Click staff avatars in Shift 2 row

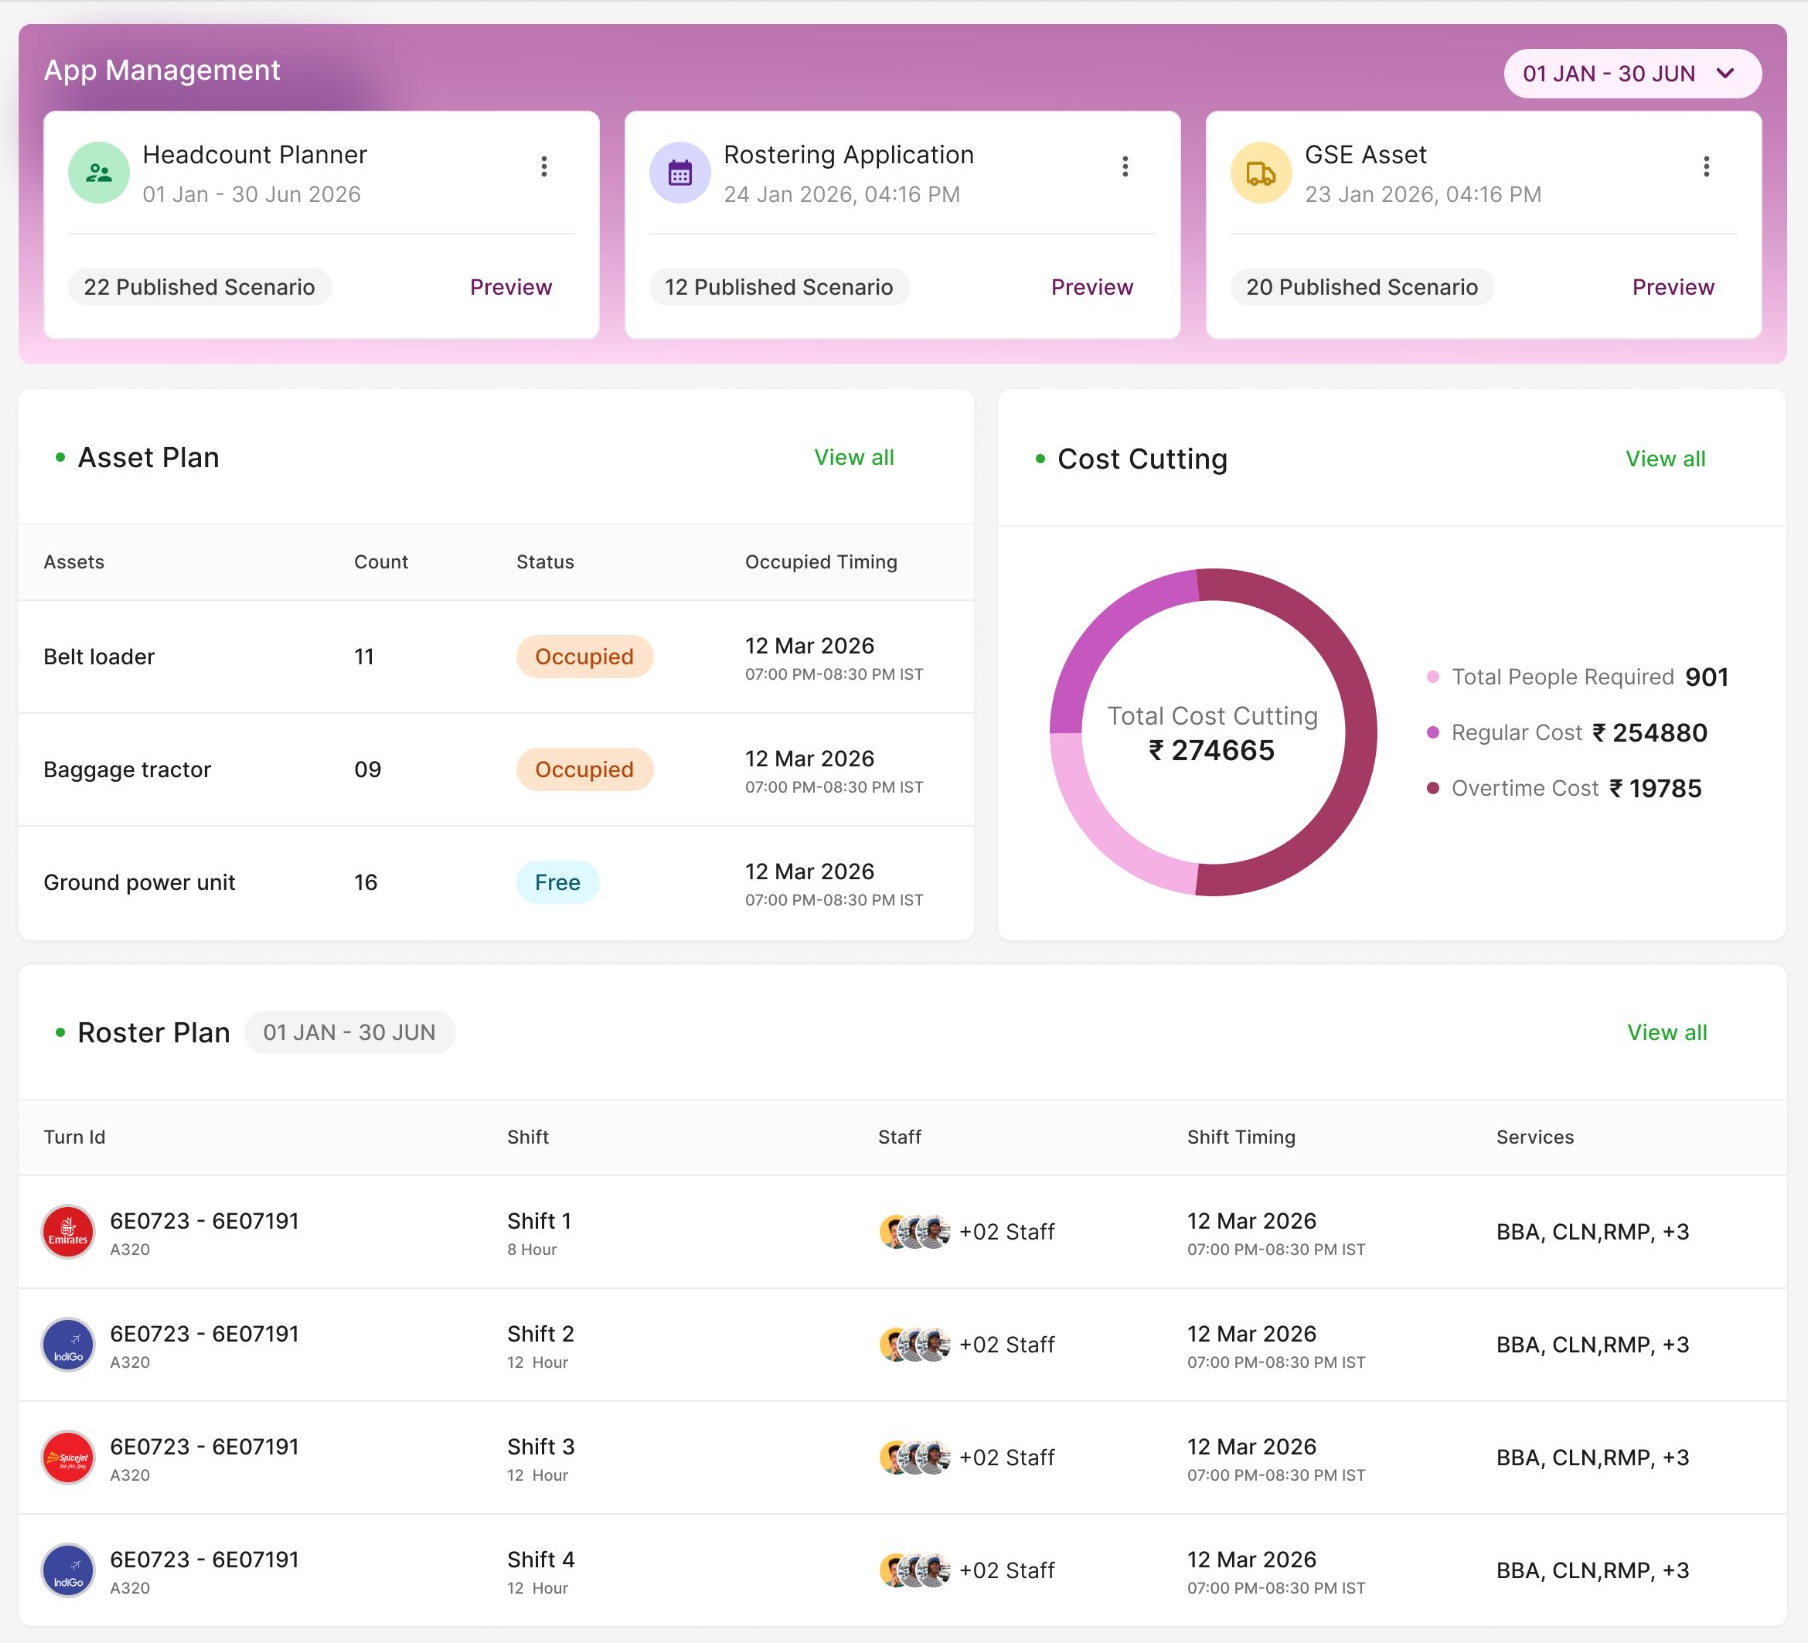(915, 1345)
